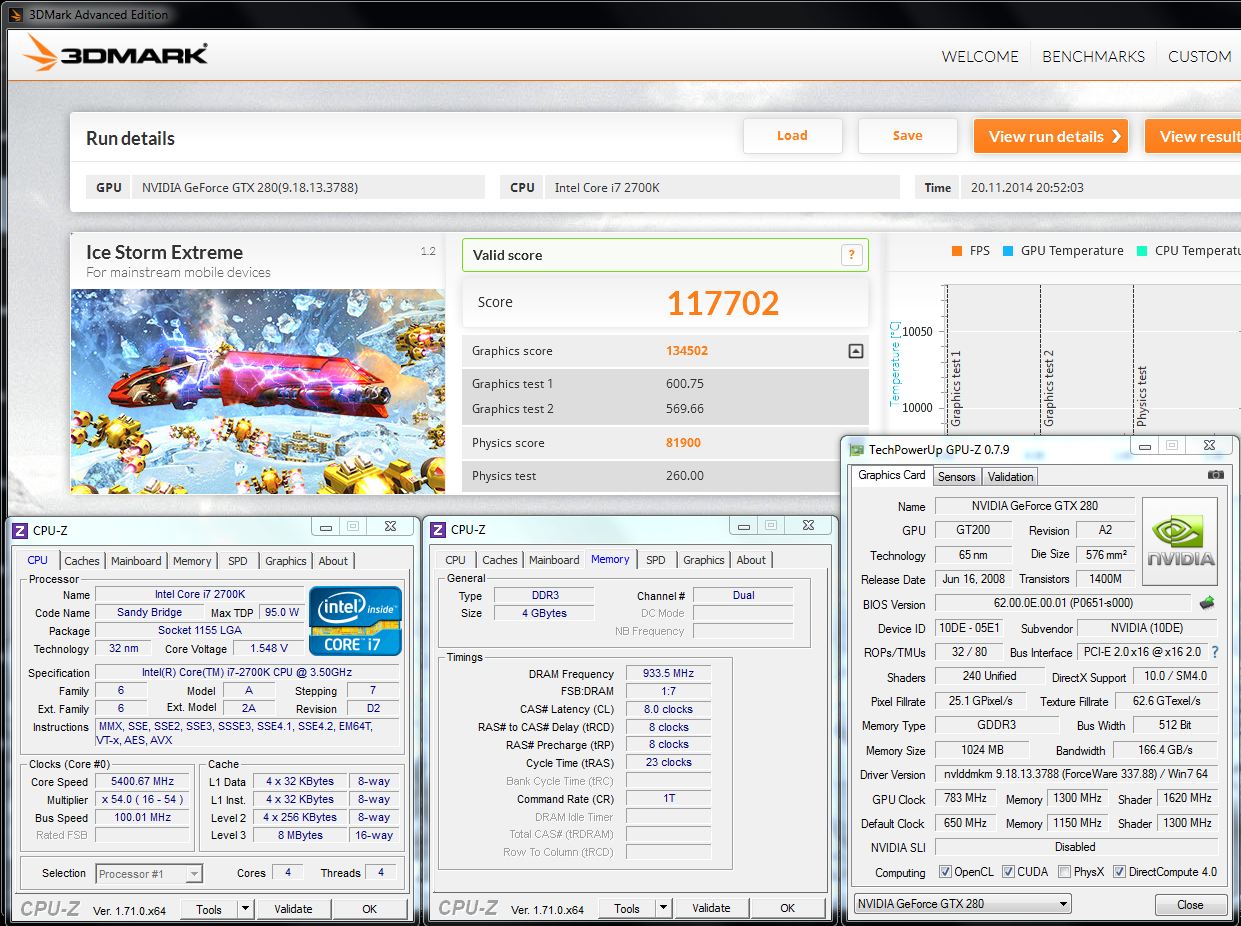This screenshot has height=926, width=1241.
Task: Click Validate in the Memory CPU-Z window
Action: point(711,909)
